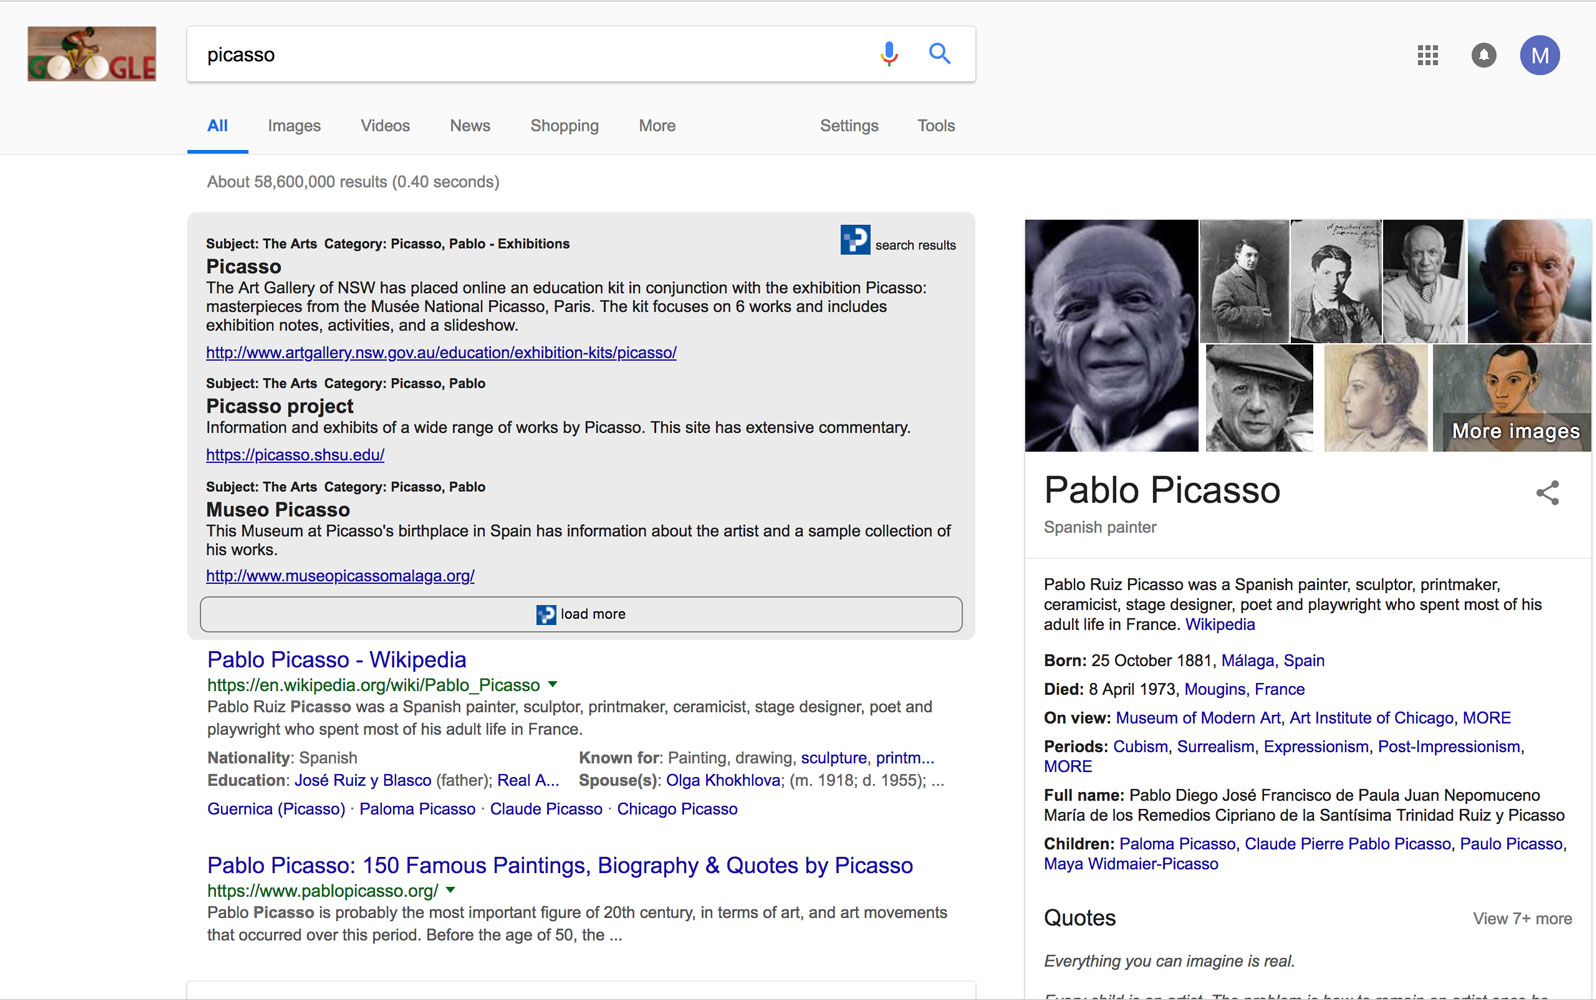Click the magnifying glass search button
This screenshot has width=1596, height=1000.
click(939, 53)
